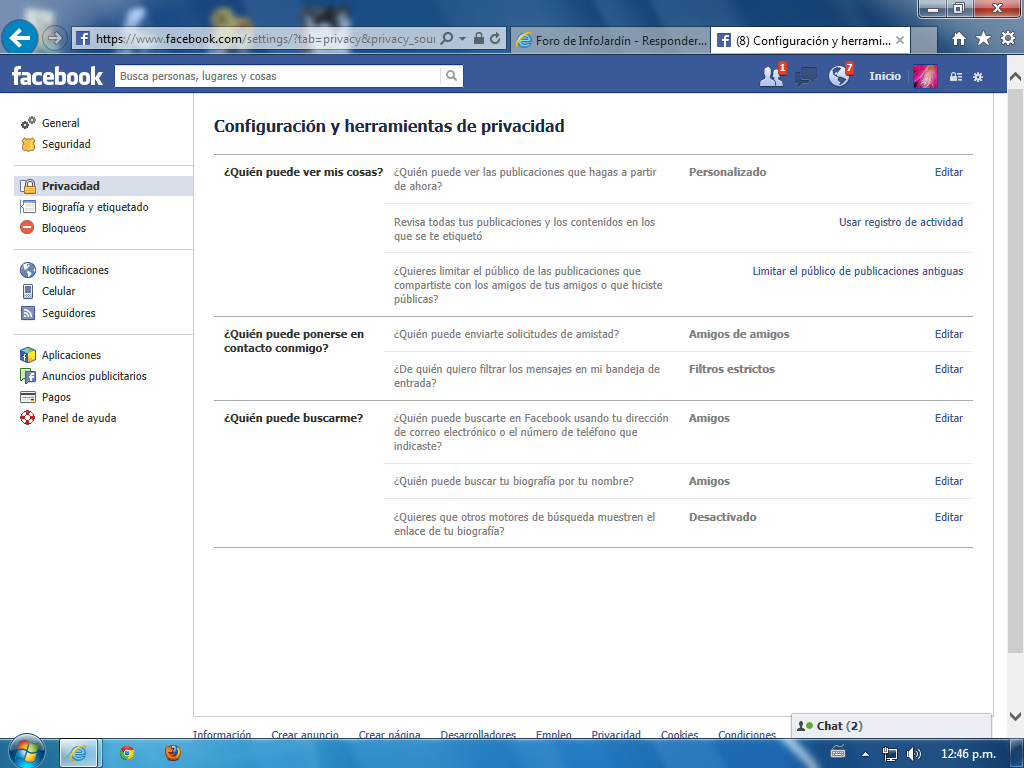Click the Facebook logo

pyautogui.click(x=57, y=76)
